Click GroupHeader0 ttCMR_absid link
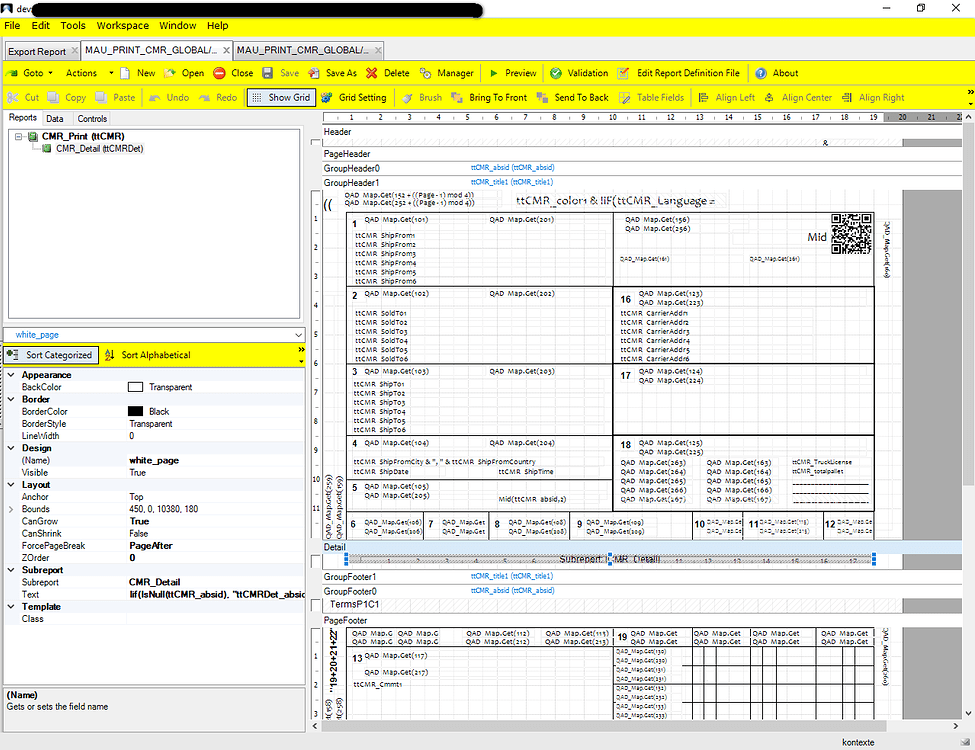The image size is (975, 750). (x=512, y=168)
